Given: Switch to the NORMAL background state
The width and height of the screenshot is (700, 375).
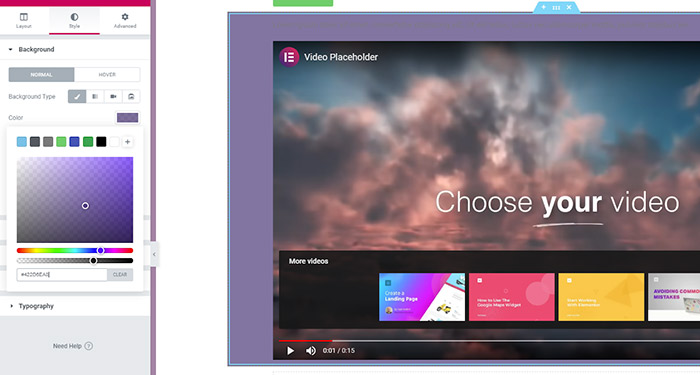Looking at the screenshot, I should click(x=42, y=75).
